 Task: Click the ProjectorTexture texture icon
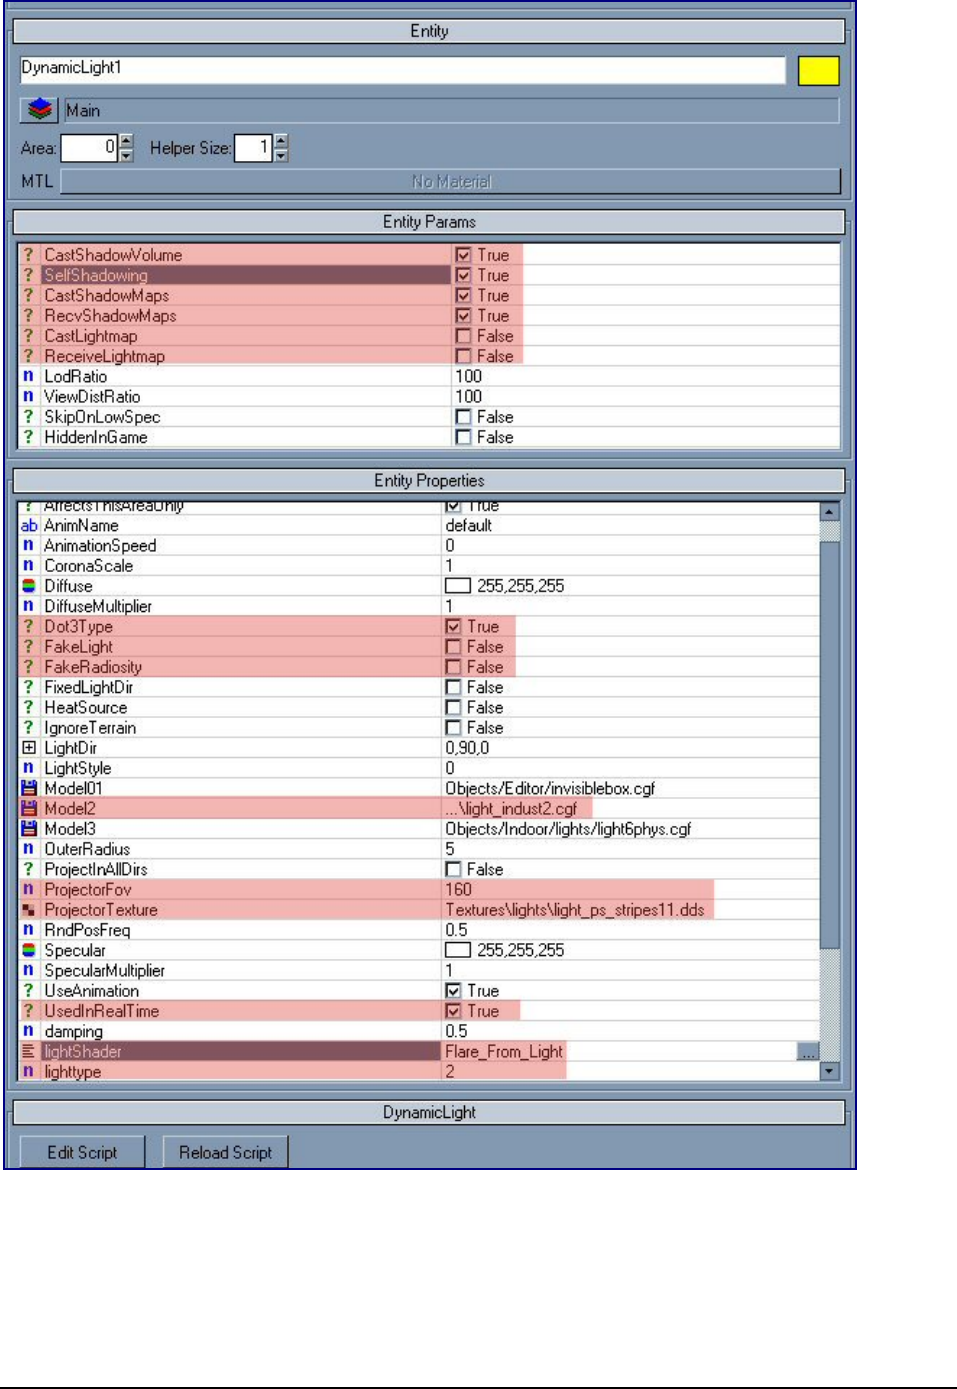click(x=29, y=910)
